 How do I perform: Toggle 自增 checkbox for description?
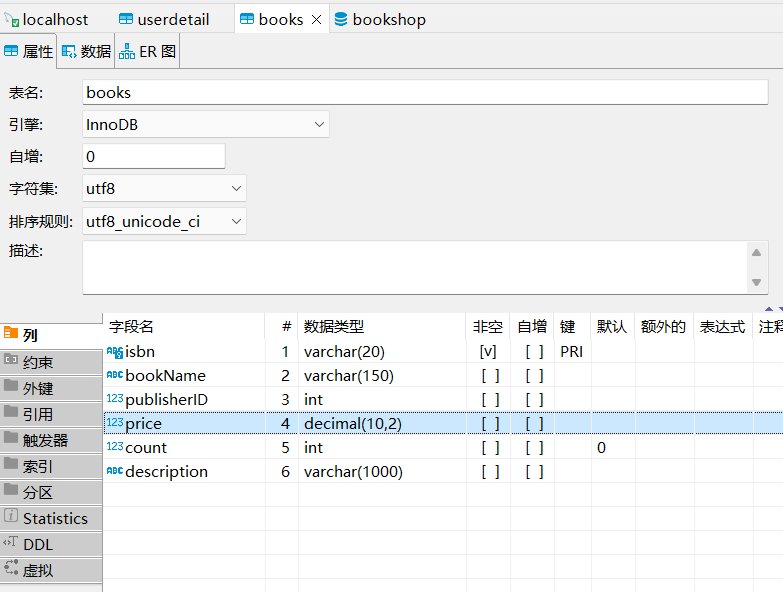[534, 472]
